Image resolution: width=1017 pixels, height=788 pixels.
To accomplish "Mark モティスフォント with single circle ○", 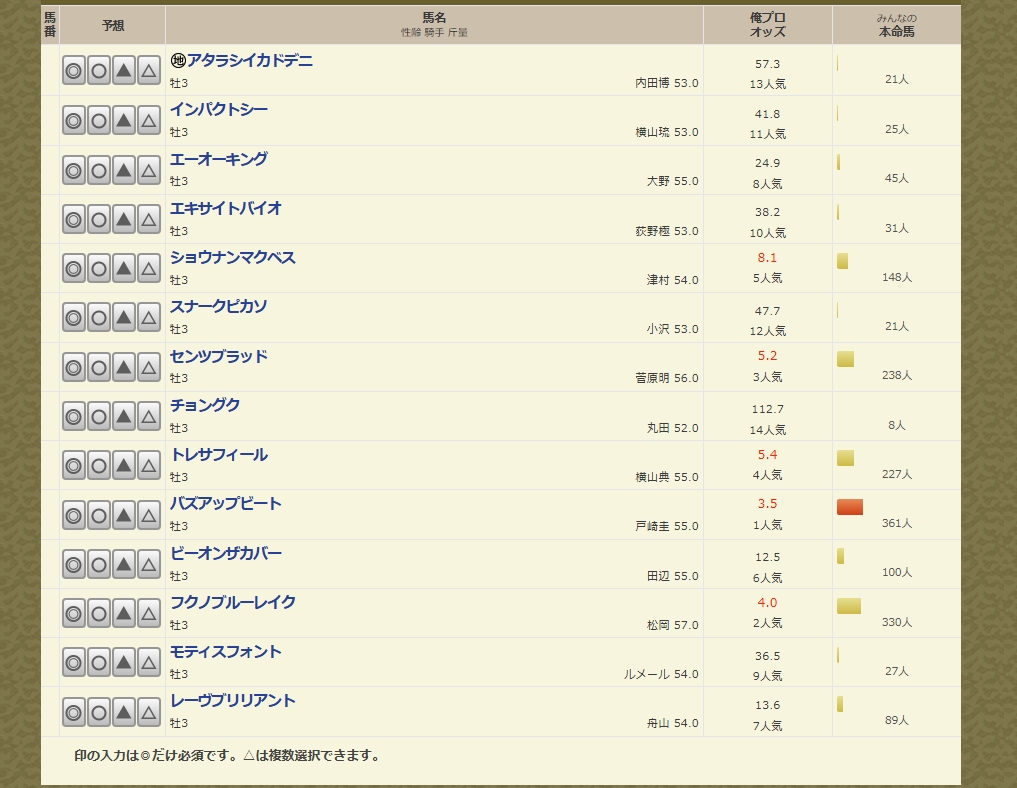I will coord(99,663).
